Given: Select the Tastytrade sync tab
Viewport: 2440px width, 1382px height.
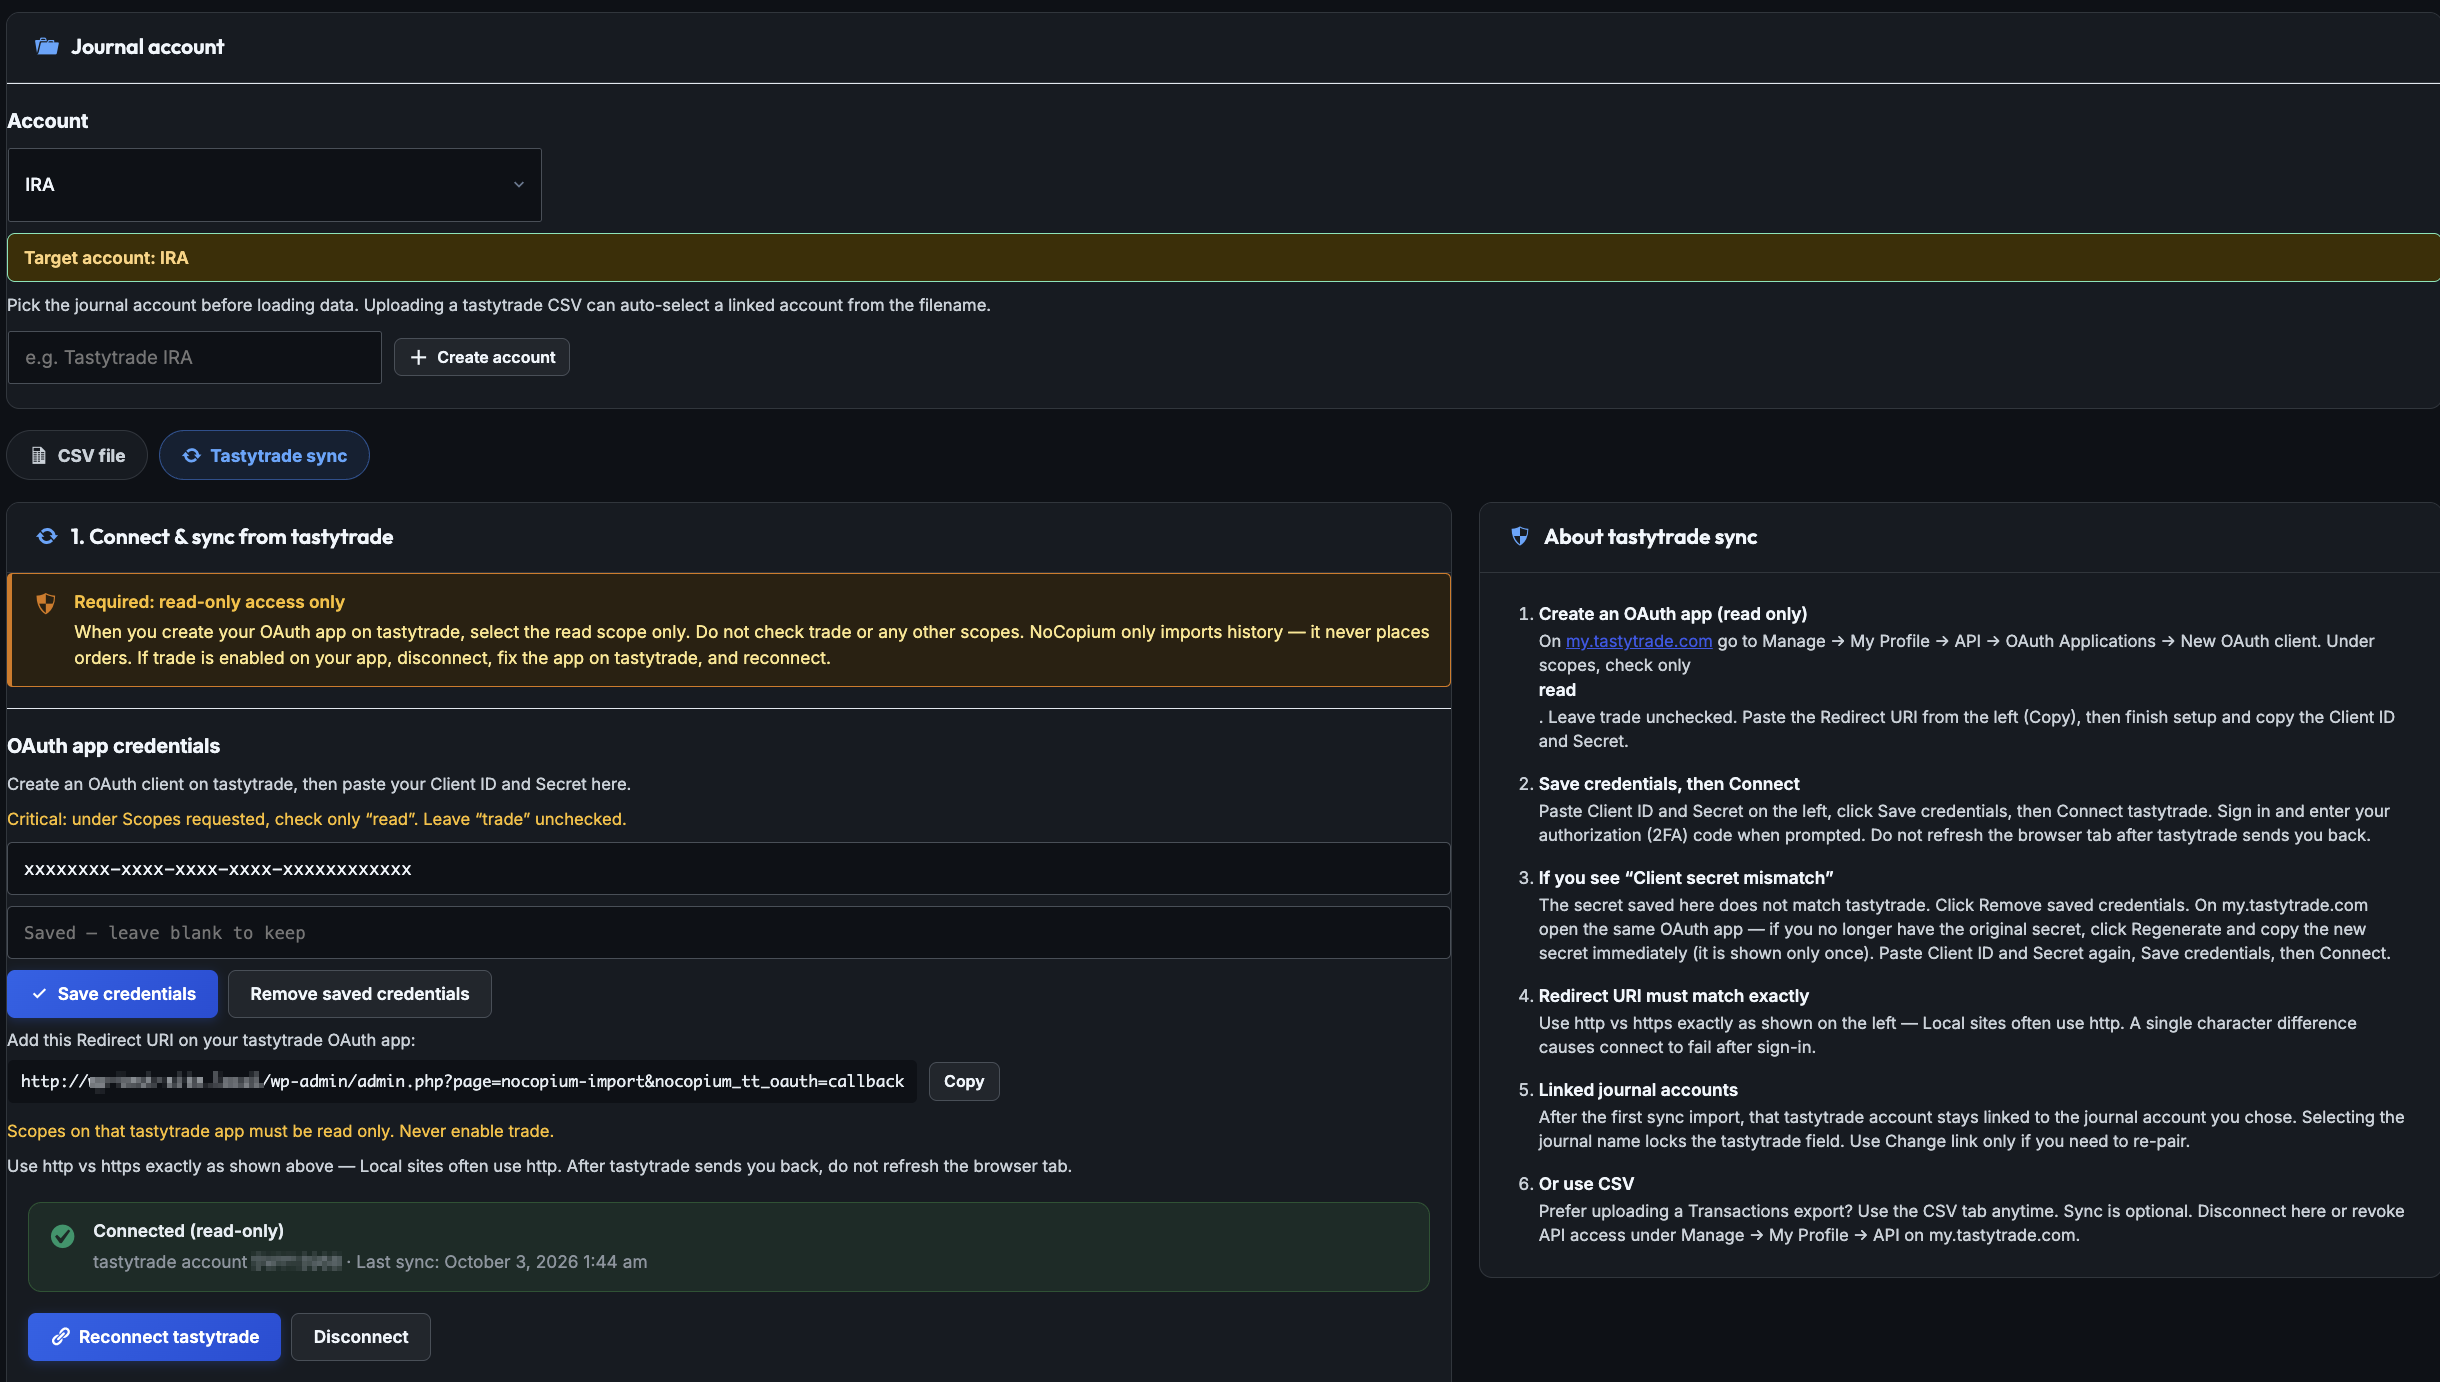Looking at the screenshot, I should [264, 455].
